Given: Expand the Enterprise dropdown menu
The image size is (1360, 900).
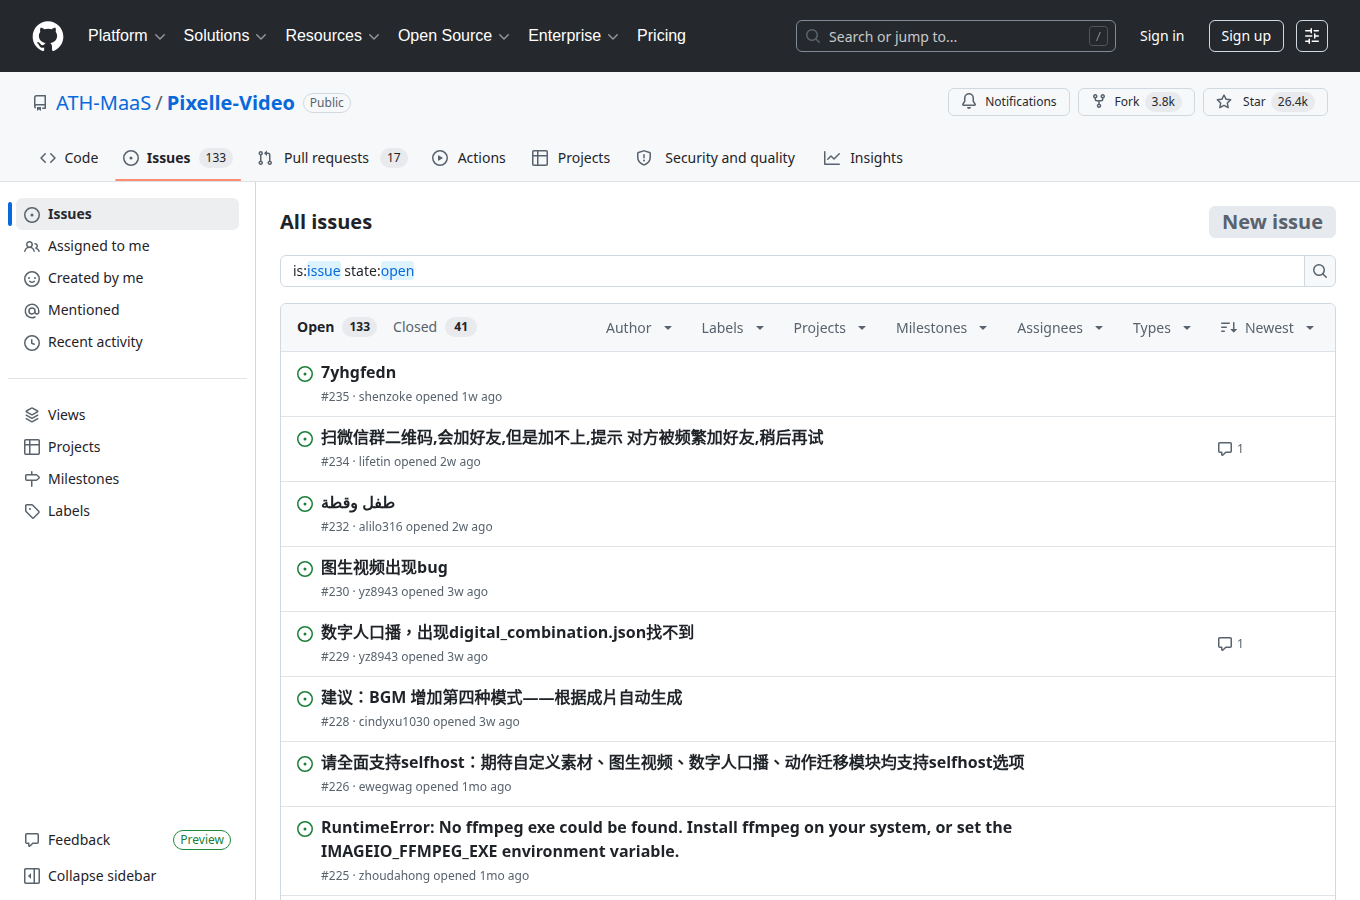Looking at the screenshot, I should click(x=573, y=36).
